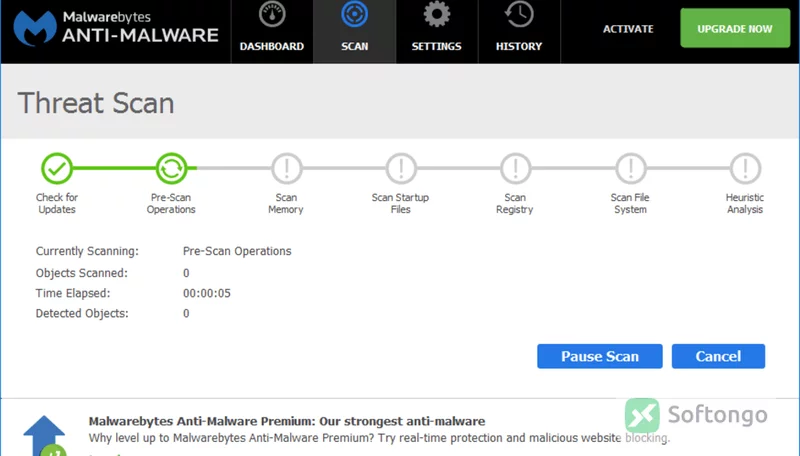Click the 'Scan Registry' step label

point(515,204)
